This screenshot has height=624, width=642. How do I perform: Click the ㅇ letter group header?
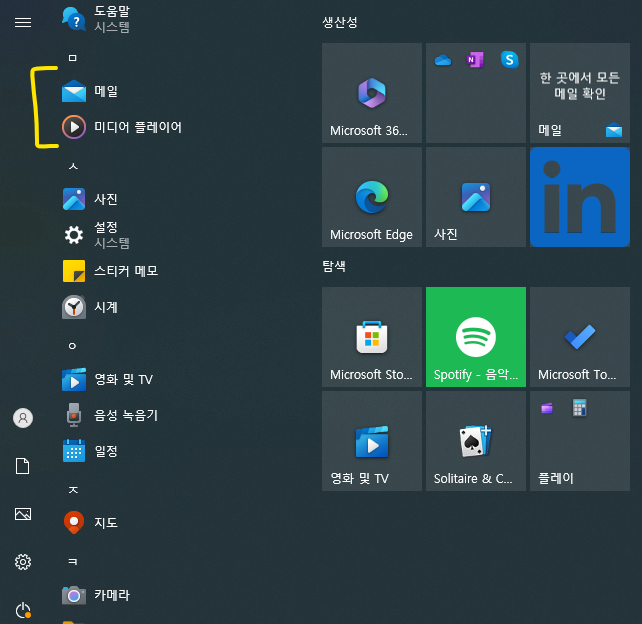[x=72, y=346]
